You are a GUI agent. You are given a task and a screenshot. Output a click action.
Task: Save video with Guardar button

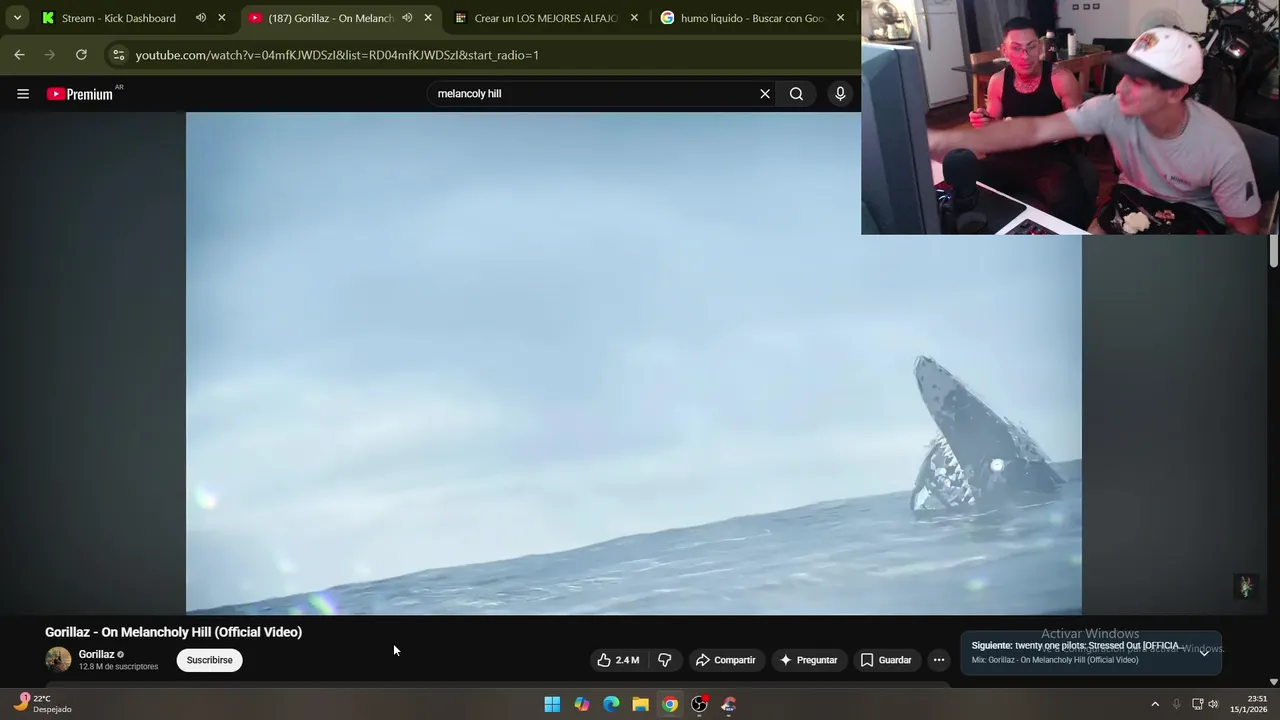pyautogui.click(x=886, y=660)
